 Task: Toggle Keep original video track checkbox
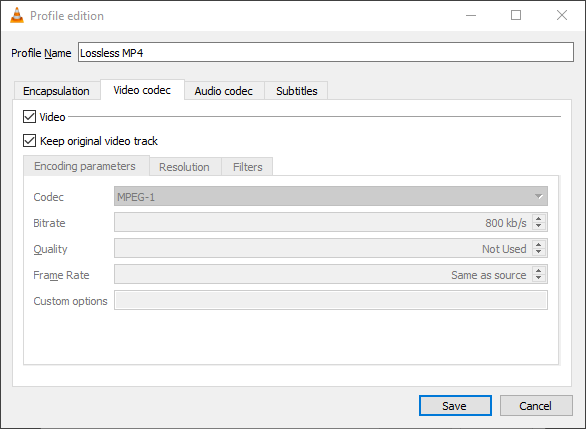pyautogui.click(x=30, y=141)
